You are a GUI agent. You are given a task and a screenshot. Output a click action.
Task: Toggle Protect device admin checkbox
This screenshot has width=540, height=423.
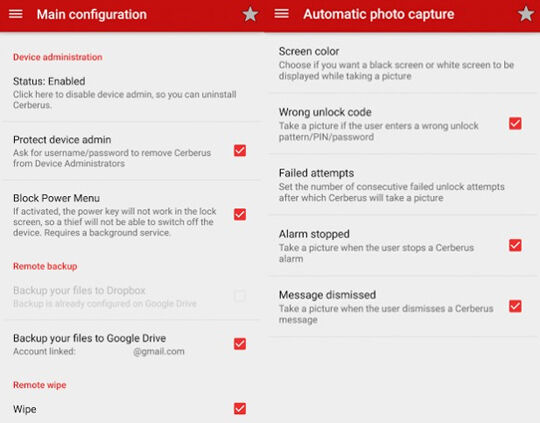click(240, 151)
